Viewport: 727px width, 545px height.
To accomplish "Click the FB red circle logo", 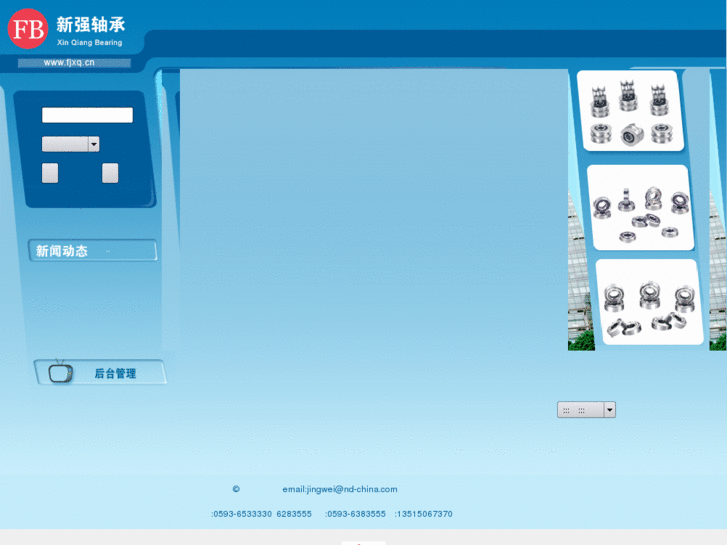I will point(28,29).
